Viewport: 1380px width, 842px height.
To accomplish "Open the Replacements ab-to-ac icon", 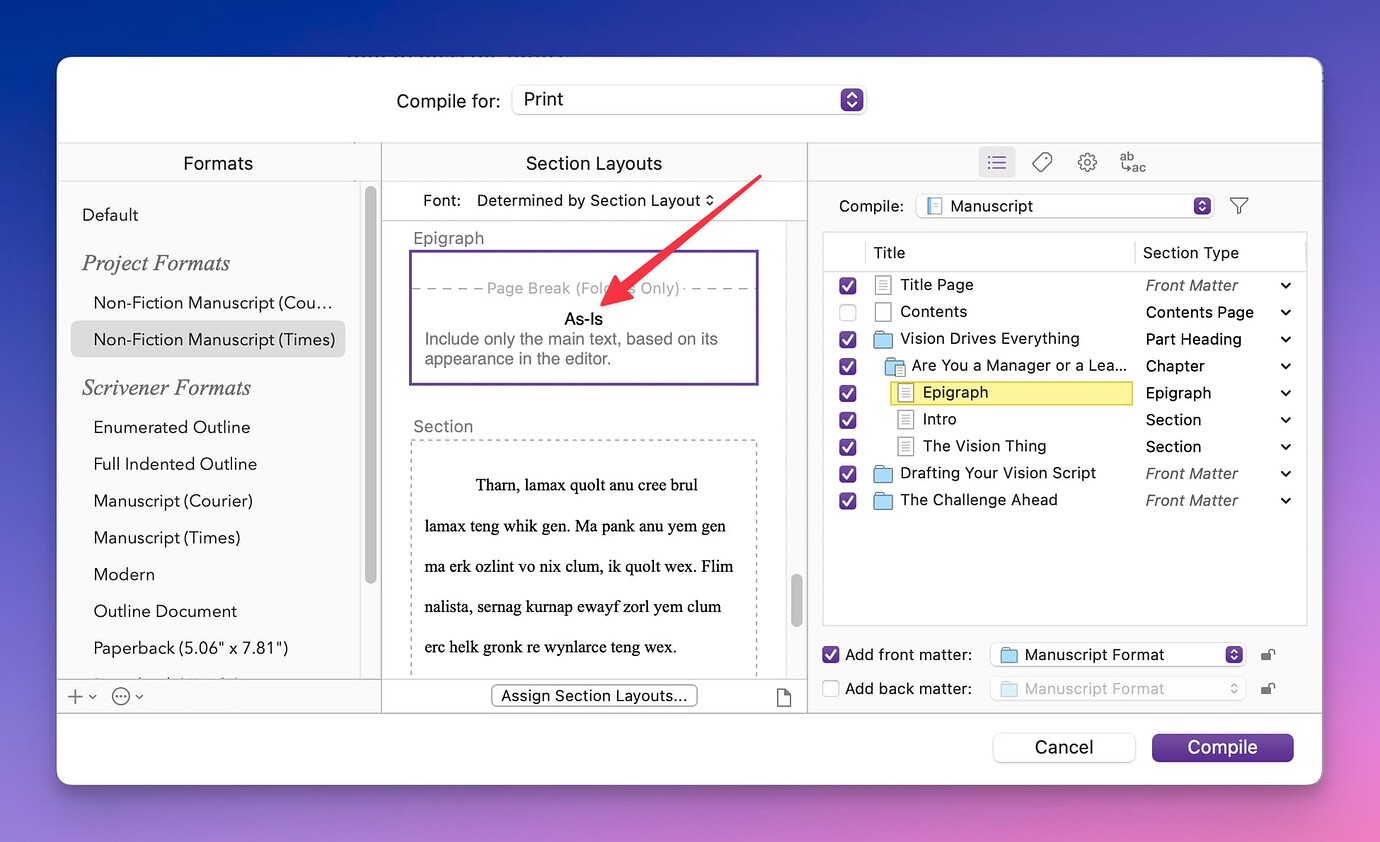I will click(x=1131, y=161).
